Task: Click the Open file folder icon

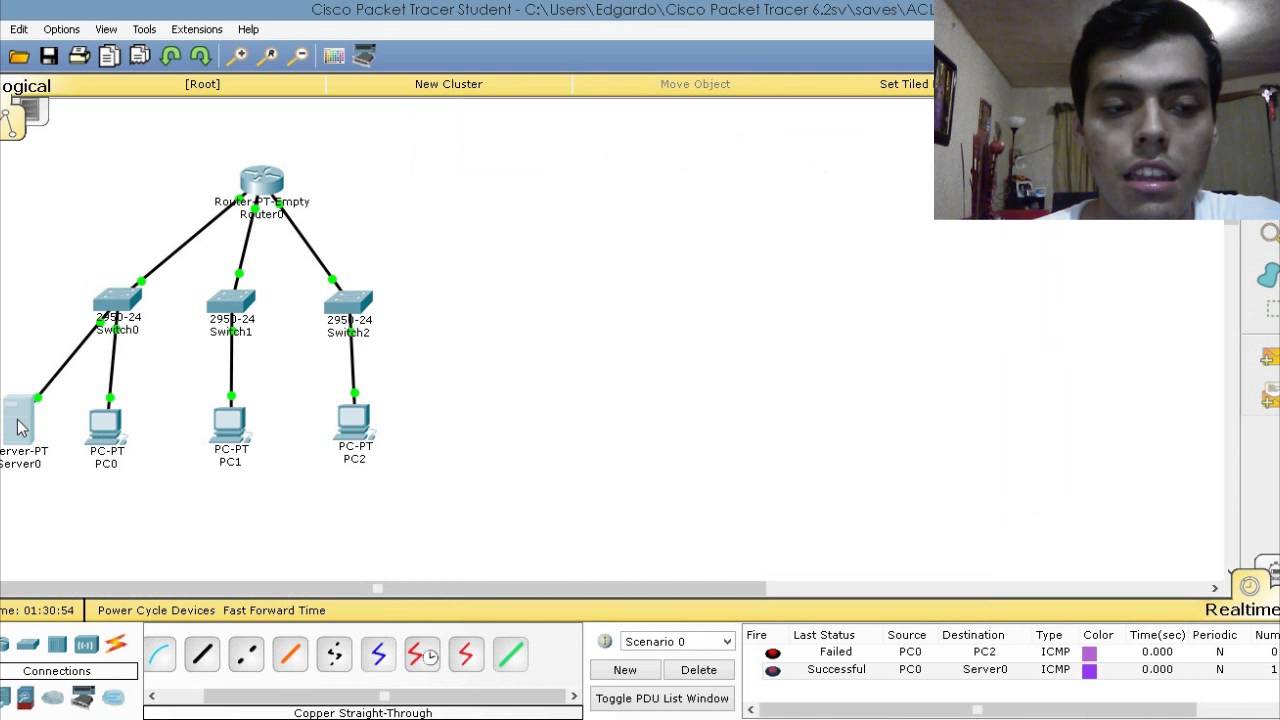Action: (x=19, y=57)
